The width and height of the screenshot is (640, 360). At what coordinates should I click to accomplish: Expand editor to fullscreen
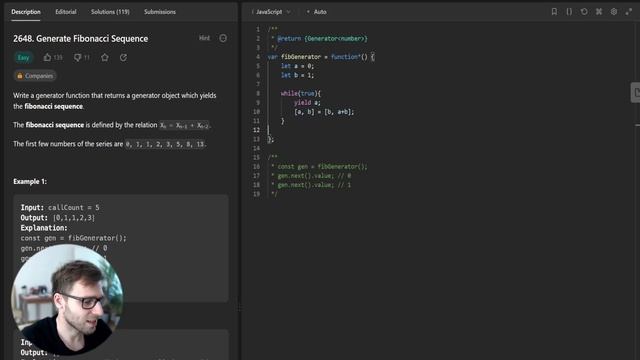629,12
